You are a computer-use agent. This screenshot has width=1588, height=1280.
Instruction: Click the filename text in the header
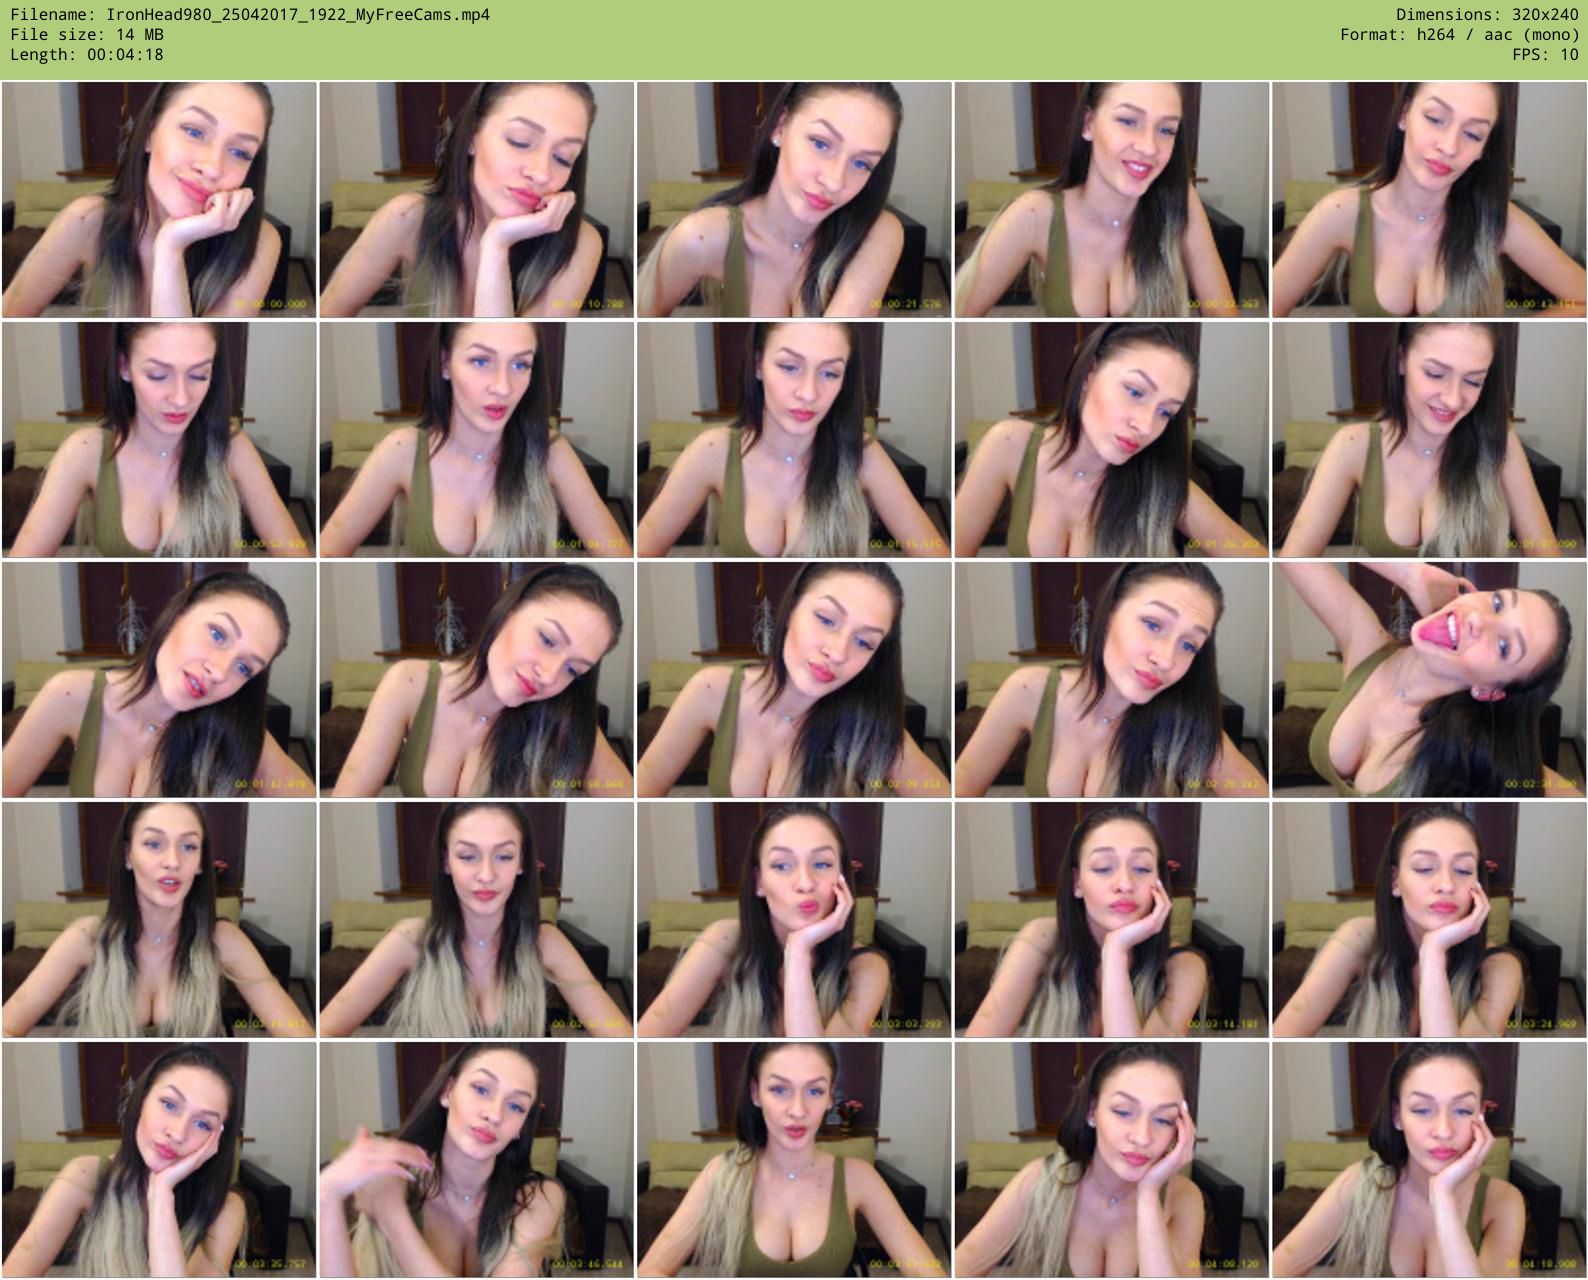point(250,15)
